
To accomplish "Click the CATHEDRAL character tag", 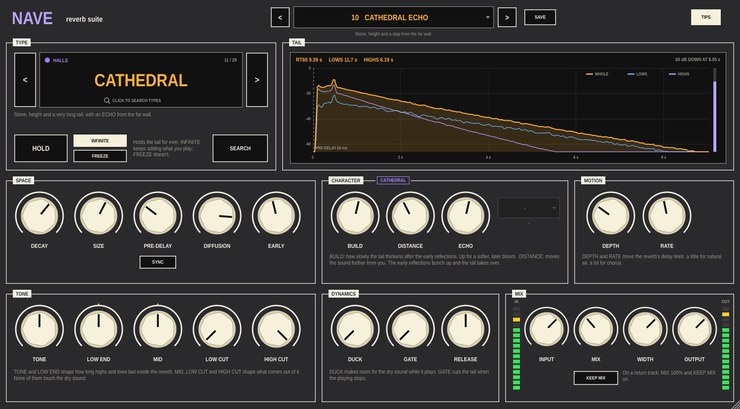I will pos(393,180).
